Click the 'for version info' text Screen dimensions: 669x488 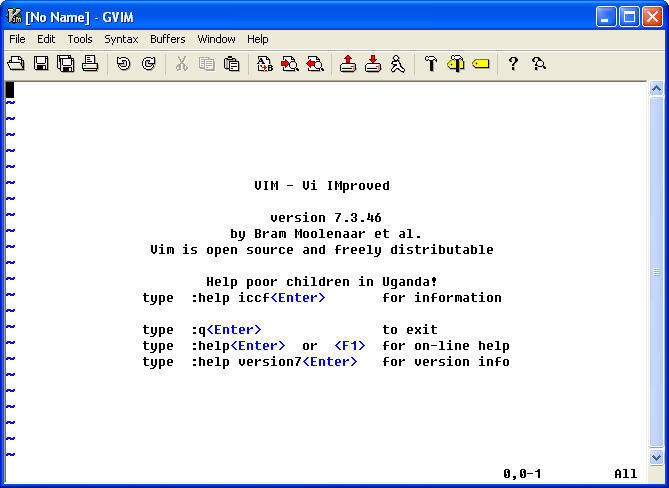(x=446, y=362)
